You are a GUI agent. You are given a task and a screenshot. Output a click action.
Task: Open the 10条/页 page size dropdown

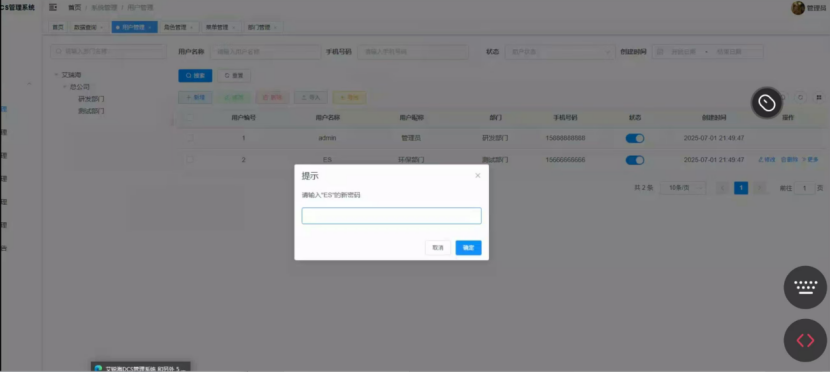click(683, 188)
